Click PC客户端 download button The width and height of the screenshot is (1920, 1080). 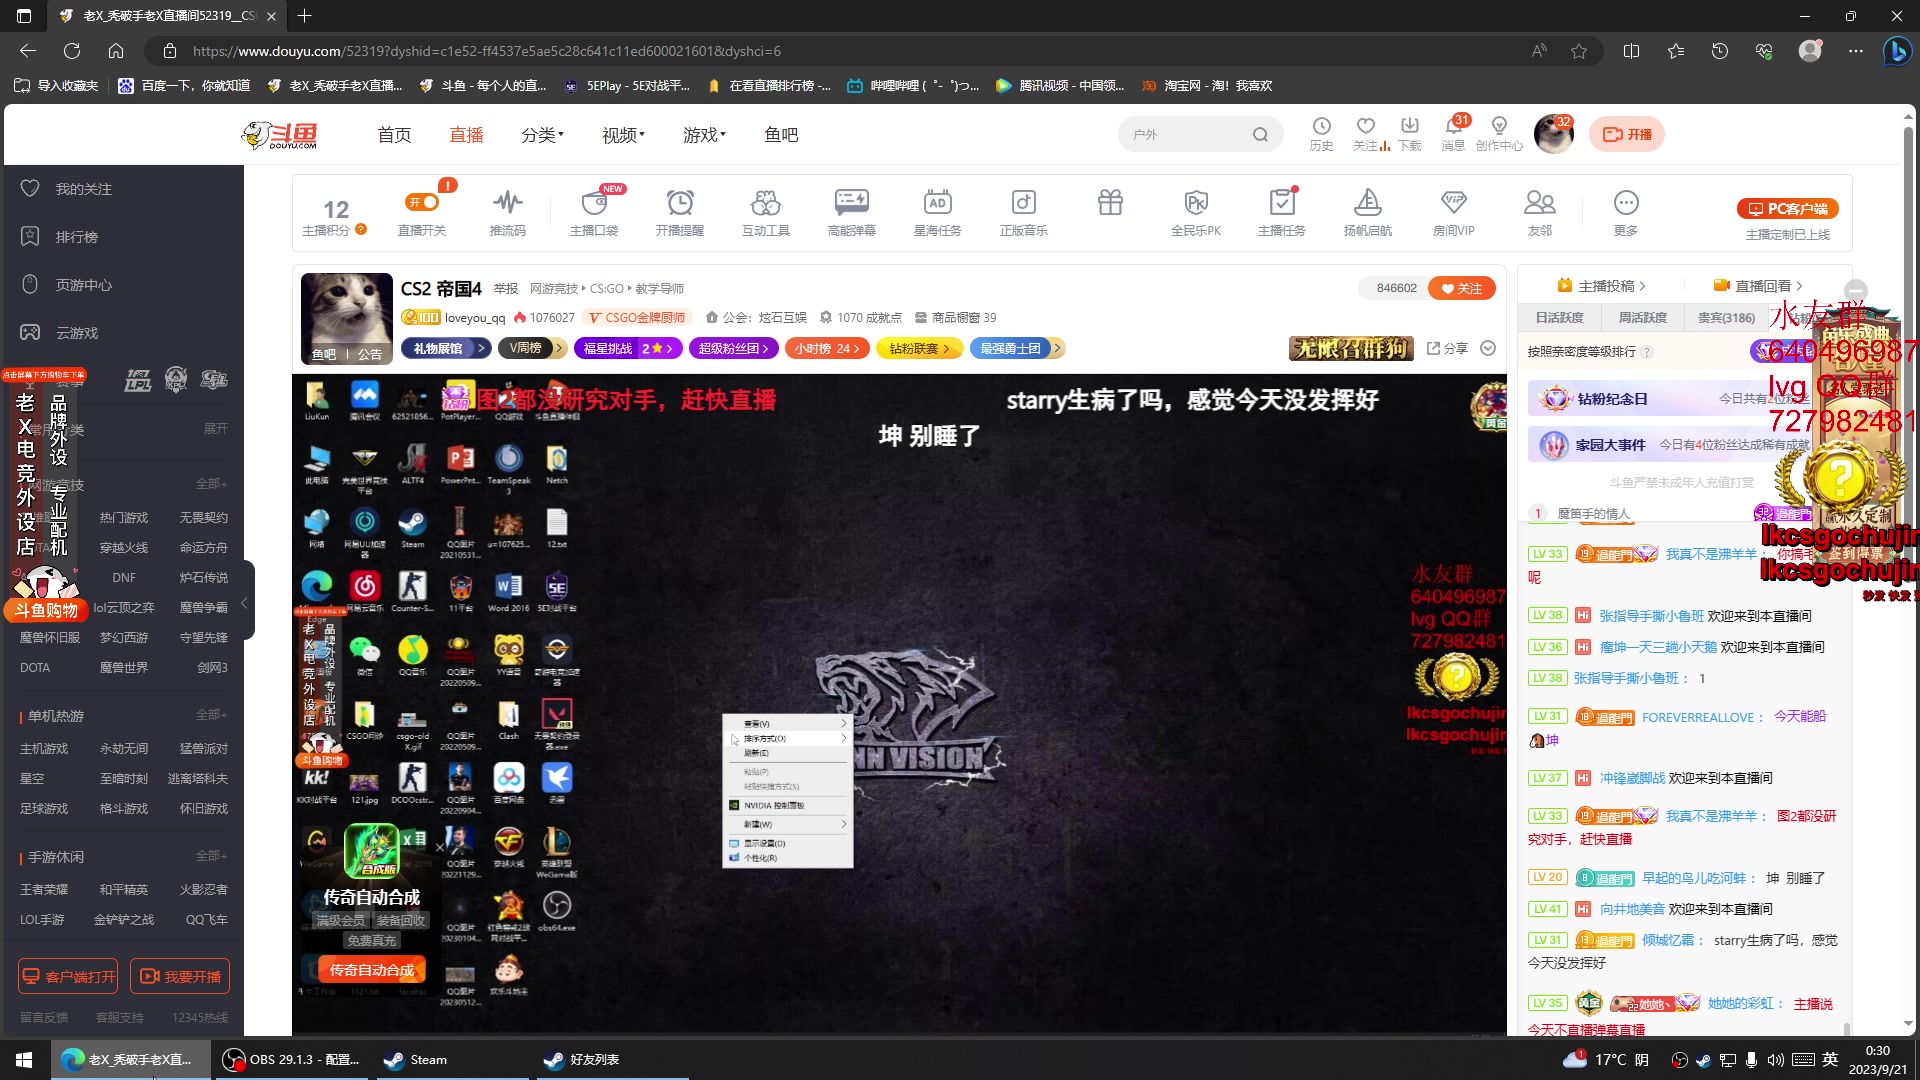(1788, 209)
